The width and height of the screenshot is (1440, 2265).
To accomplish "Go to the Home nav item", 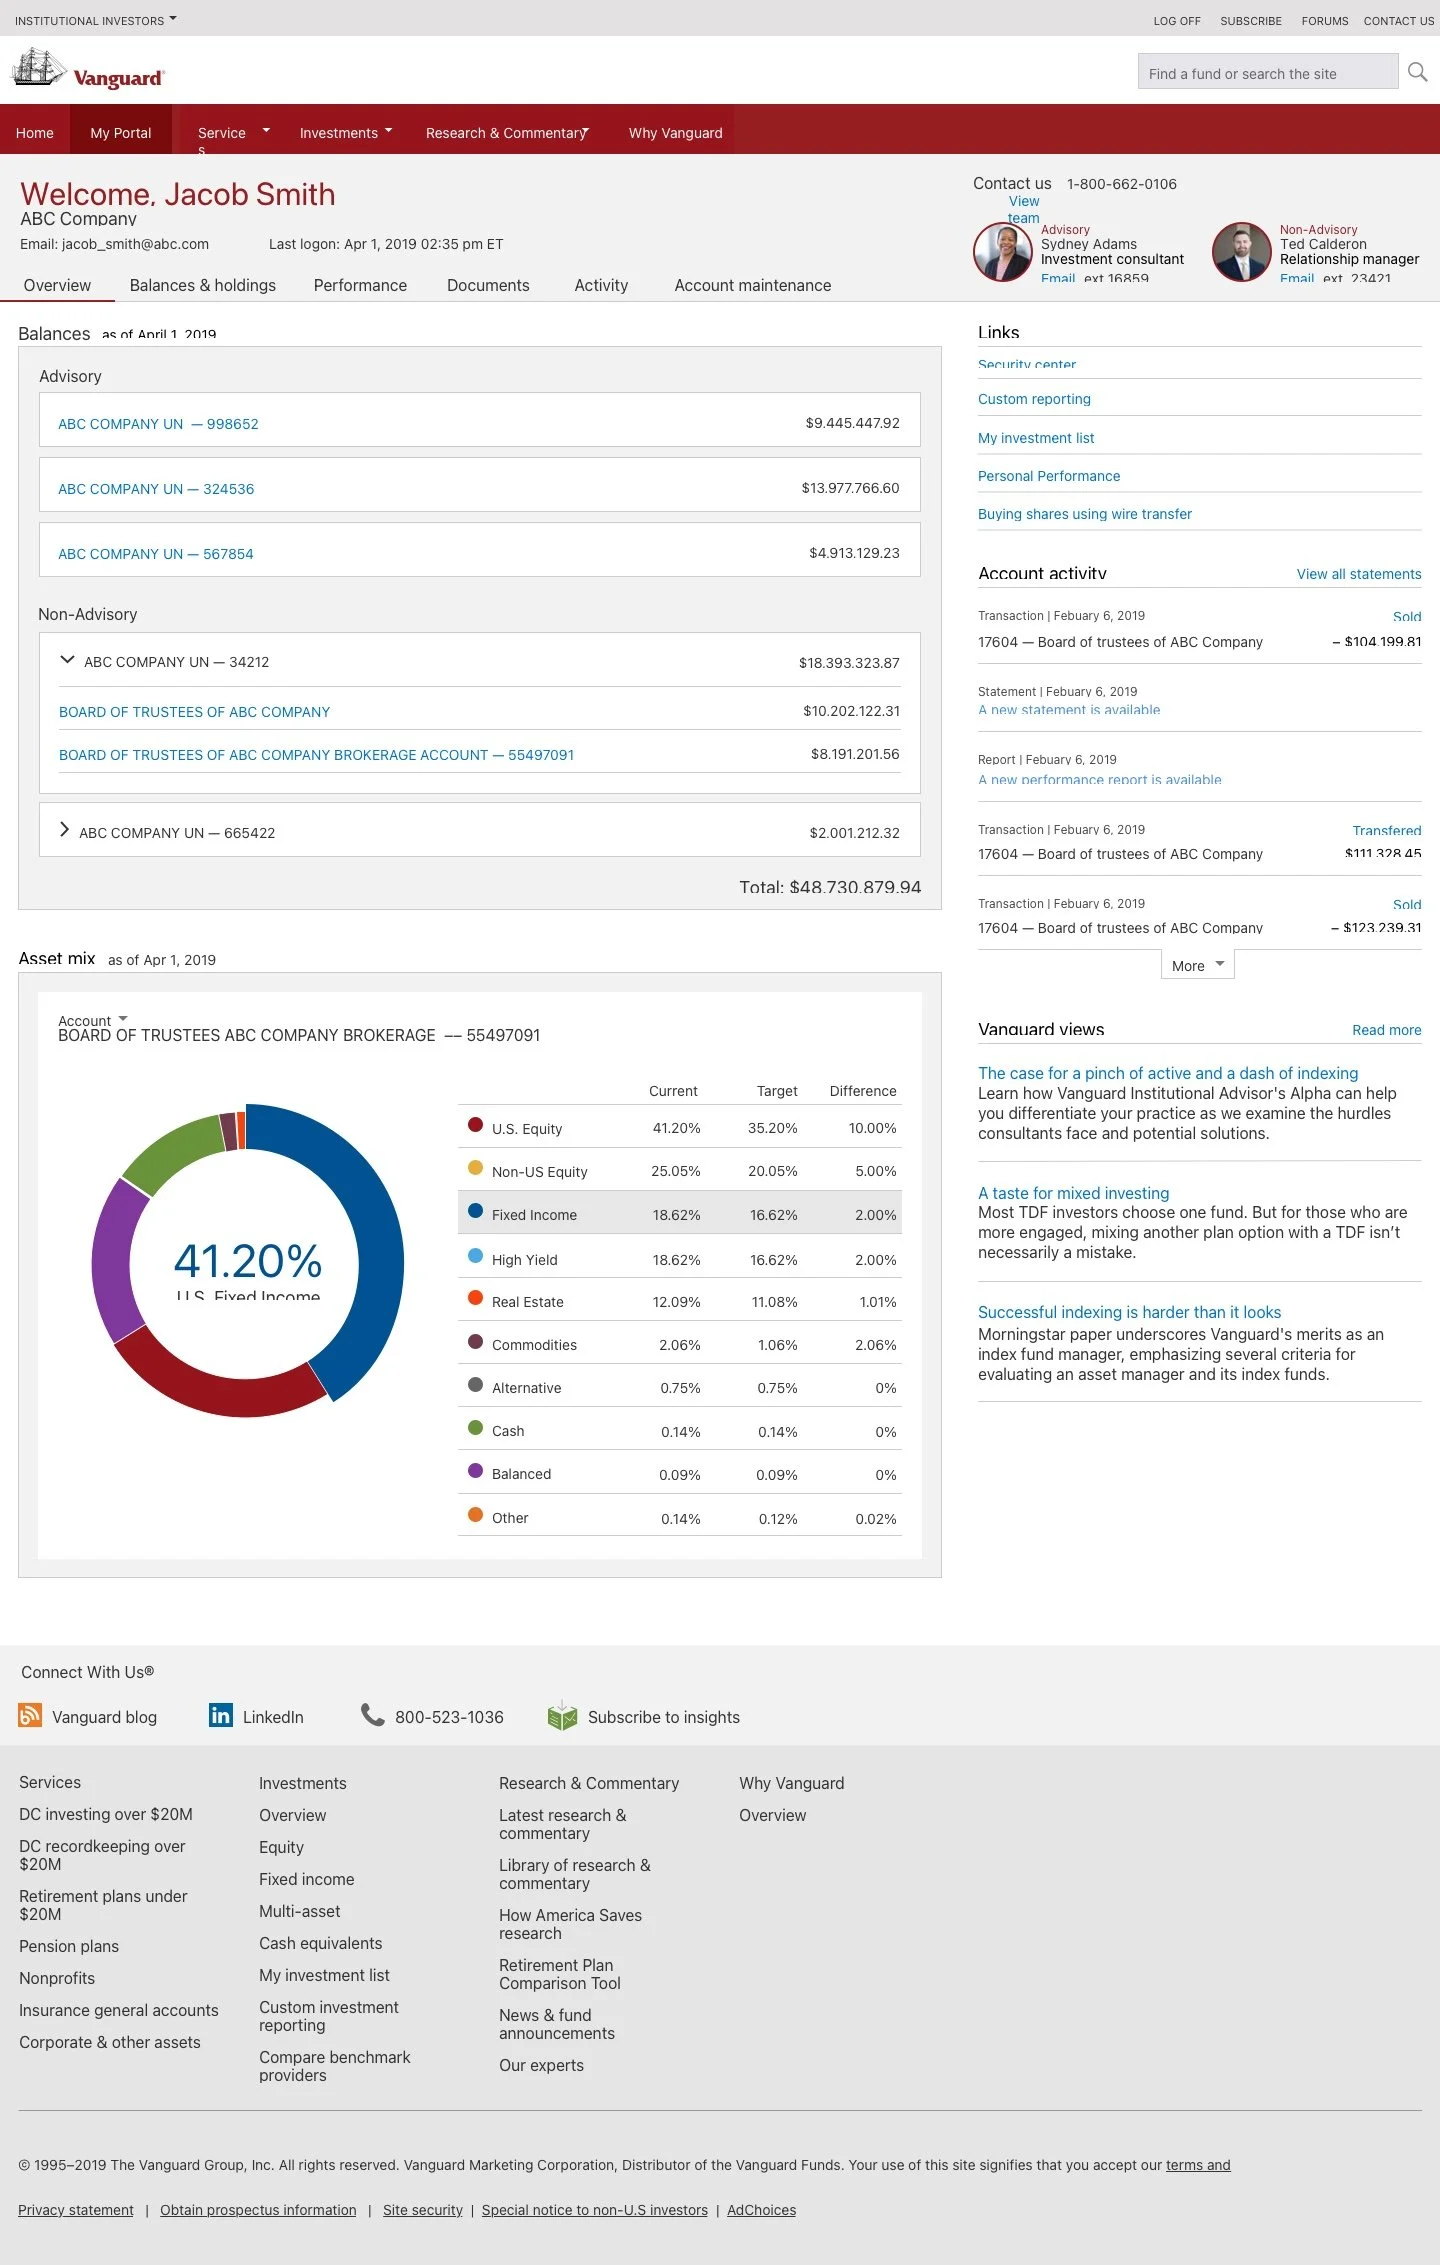I will click(x=35, y=132).
